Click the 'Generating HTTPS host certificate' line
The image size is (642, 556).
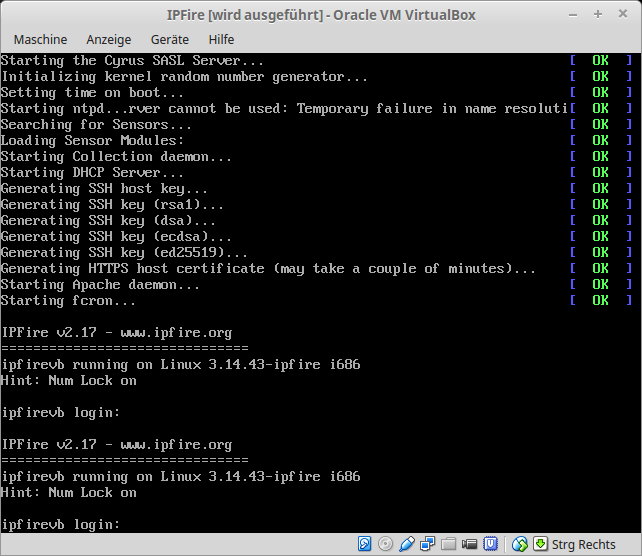269,269
